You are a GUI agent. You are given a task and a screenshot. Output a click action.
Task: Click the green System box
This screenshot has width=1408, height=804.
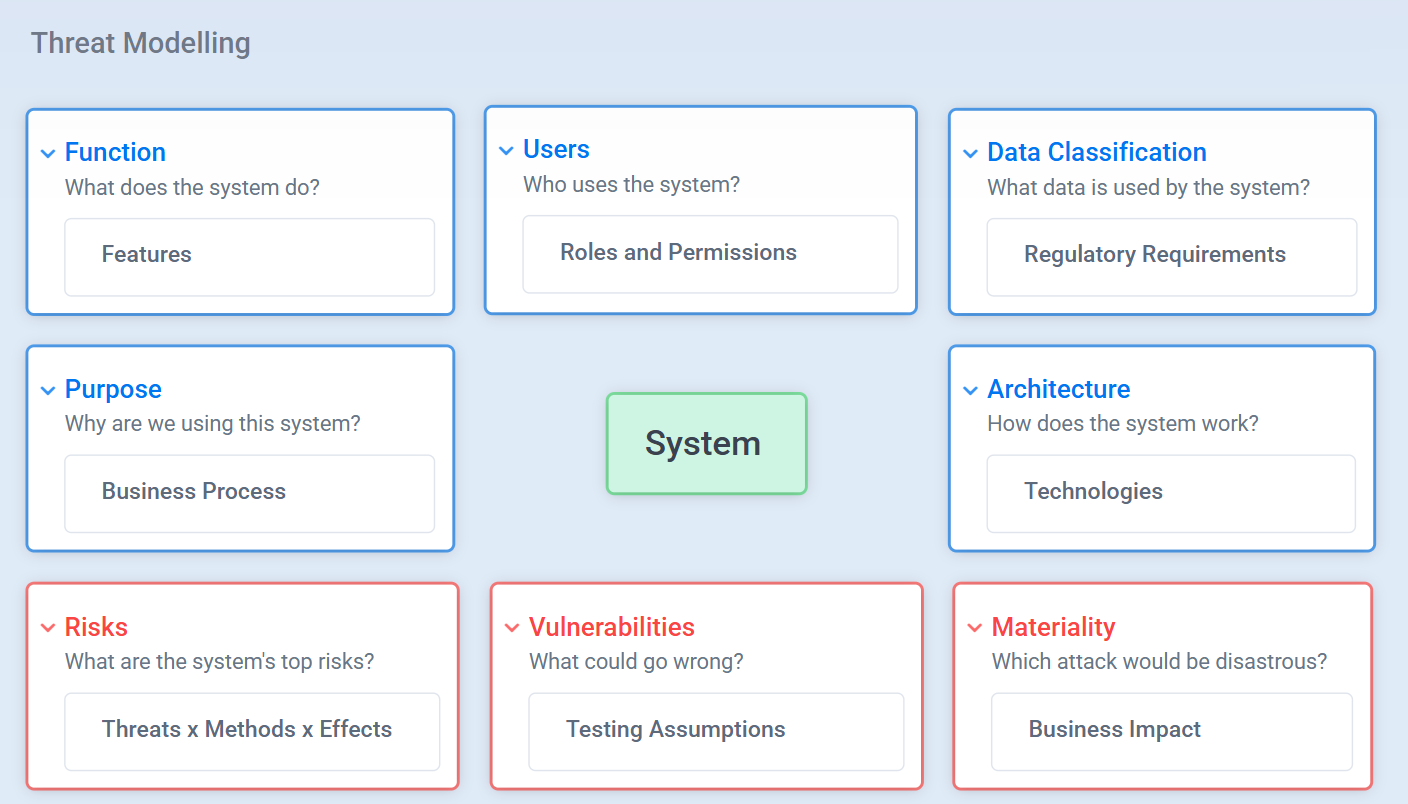706,443
